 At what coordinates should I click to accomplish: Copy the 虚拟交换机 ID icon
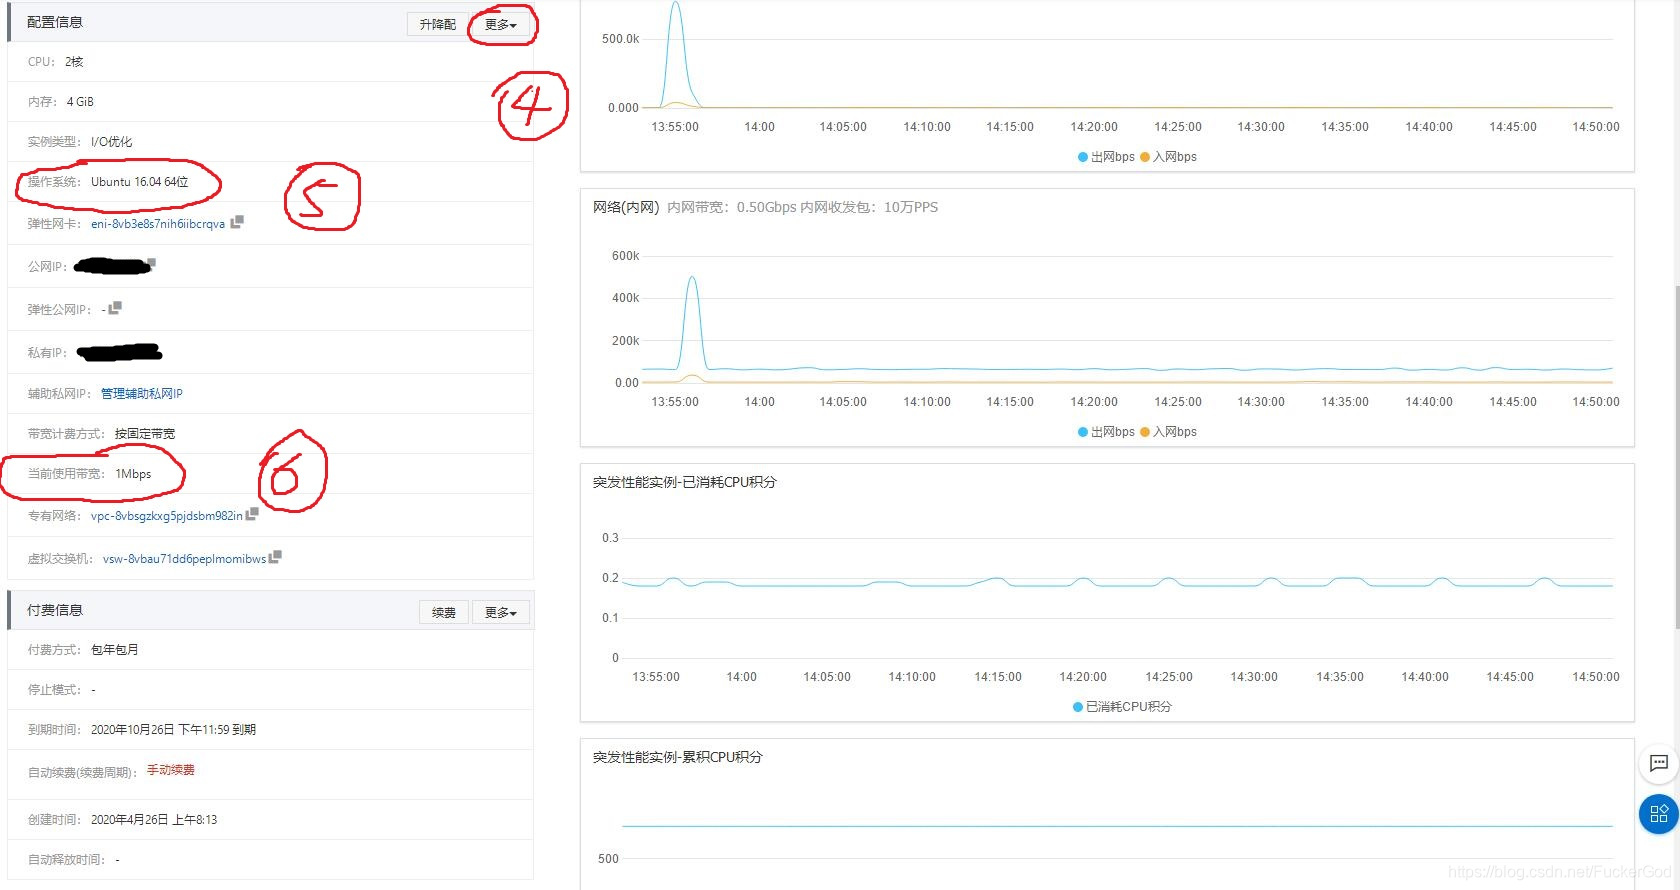(275, 557)
